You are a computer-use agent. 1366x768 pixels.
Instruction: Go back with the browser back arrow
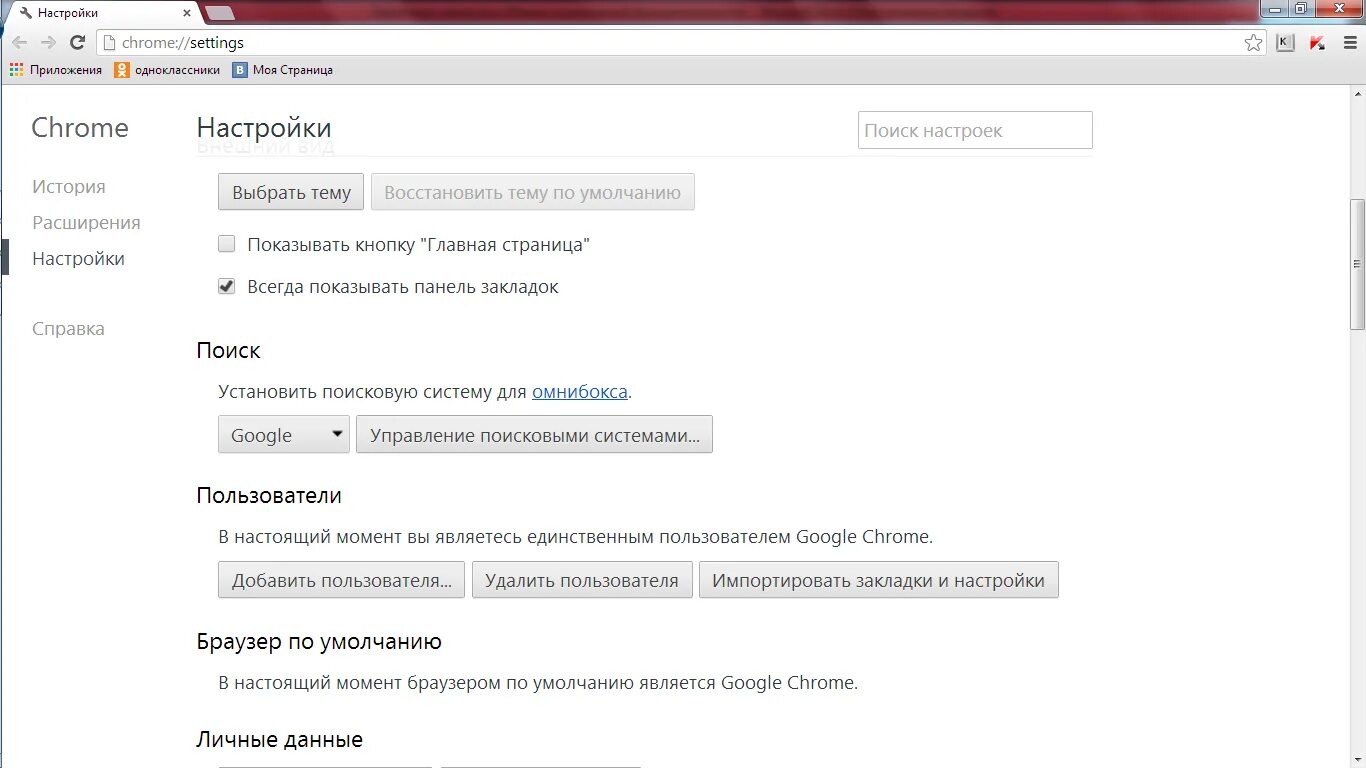[x=19, y=43]
